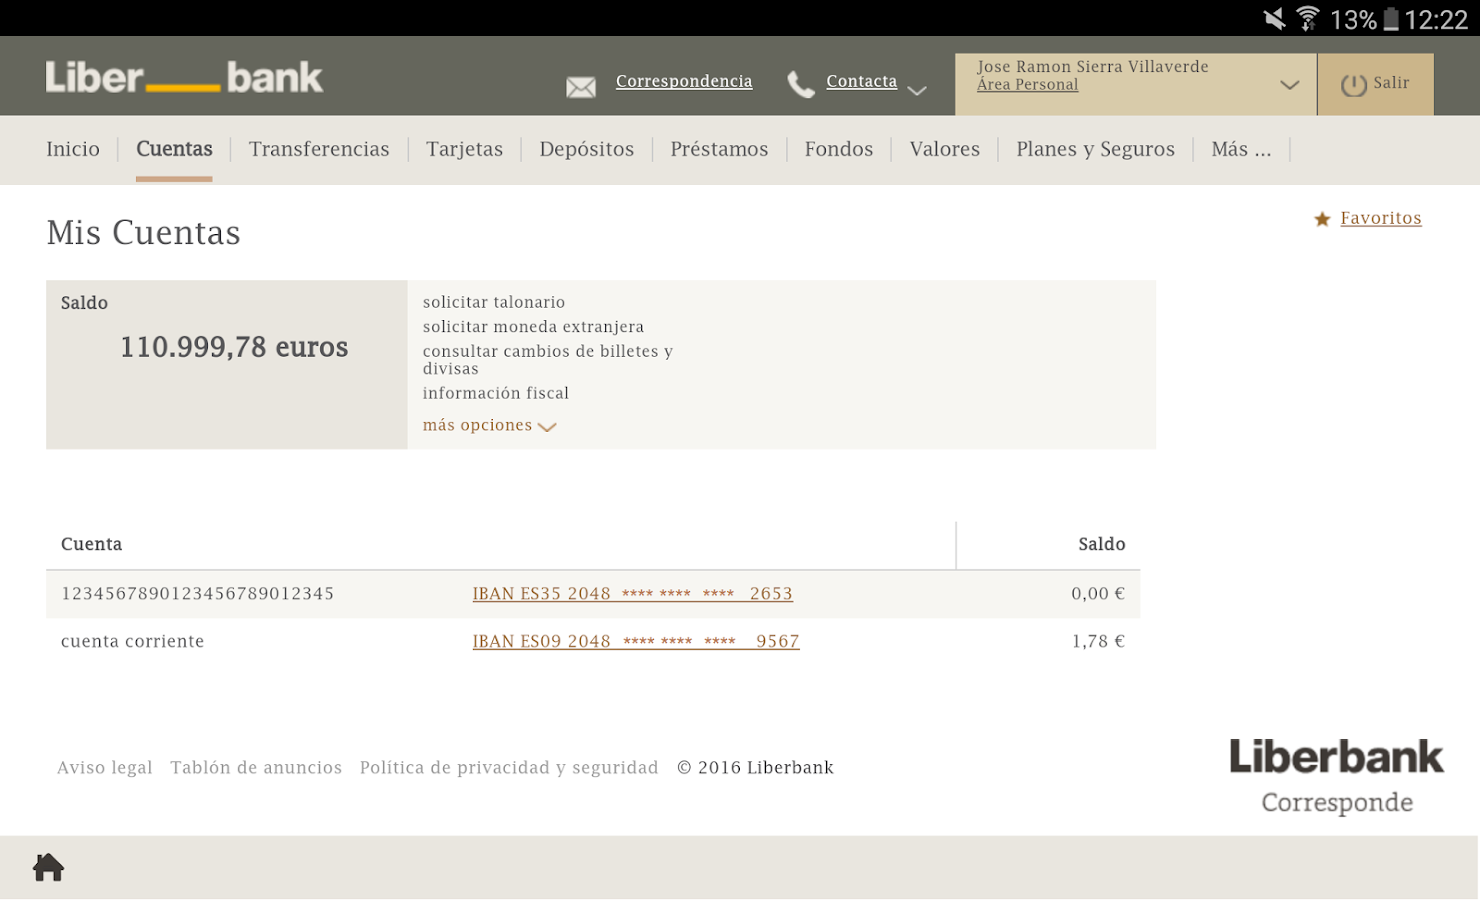Image resolution: width=1480 pixels, height=900 pixels.
Task: Switch to the Valores tab
Action: coord(945,149)
